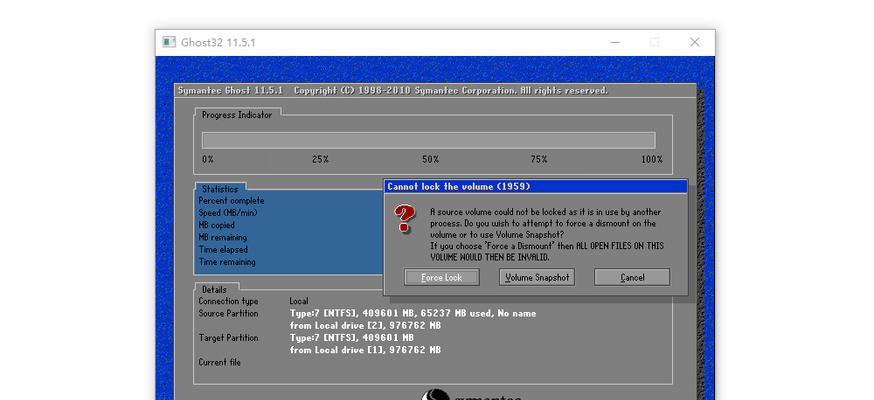
Task: Click 'from Local drive [1], 976762 MB'
Action: click(x=365, y=350)
